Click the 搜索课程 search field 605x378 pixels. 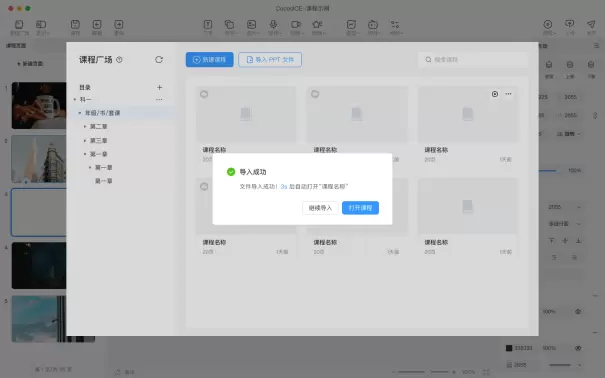(473, 59)
